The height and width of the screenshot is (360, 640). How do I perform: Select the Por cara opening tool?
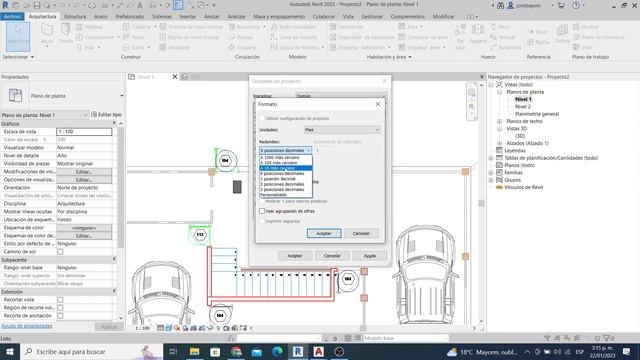460,37
